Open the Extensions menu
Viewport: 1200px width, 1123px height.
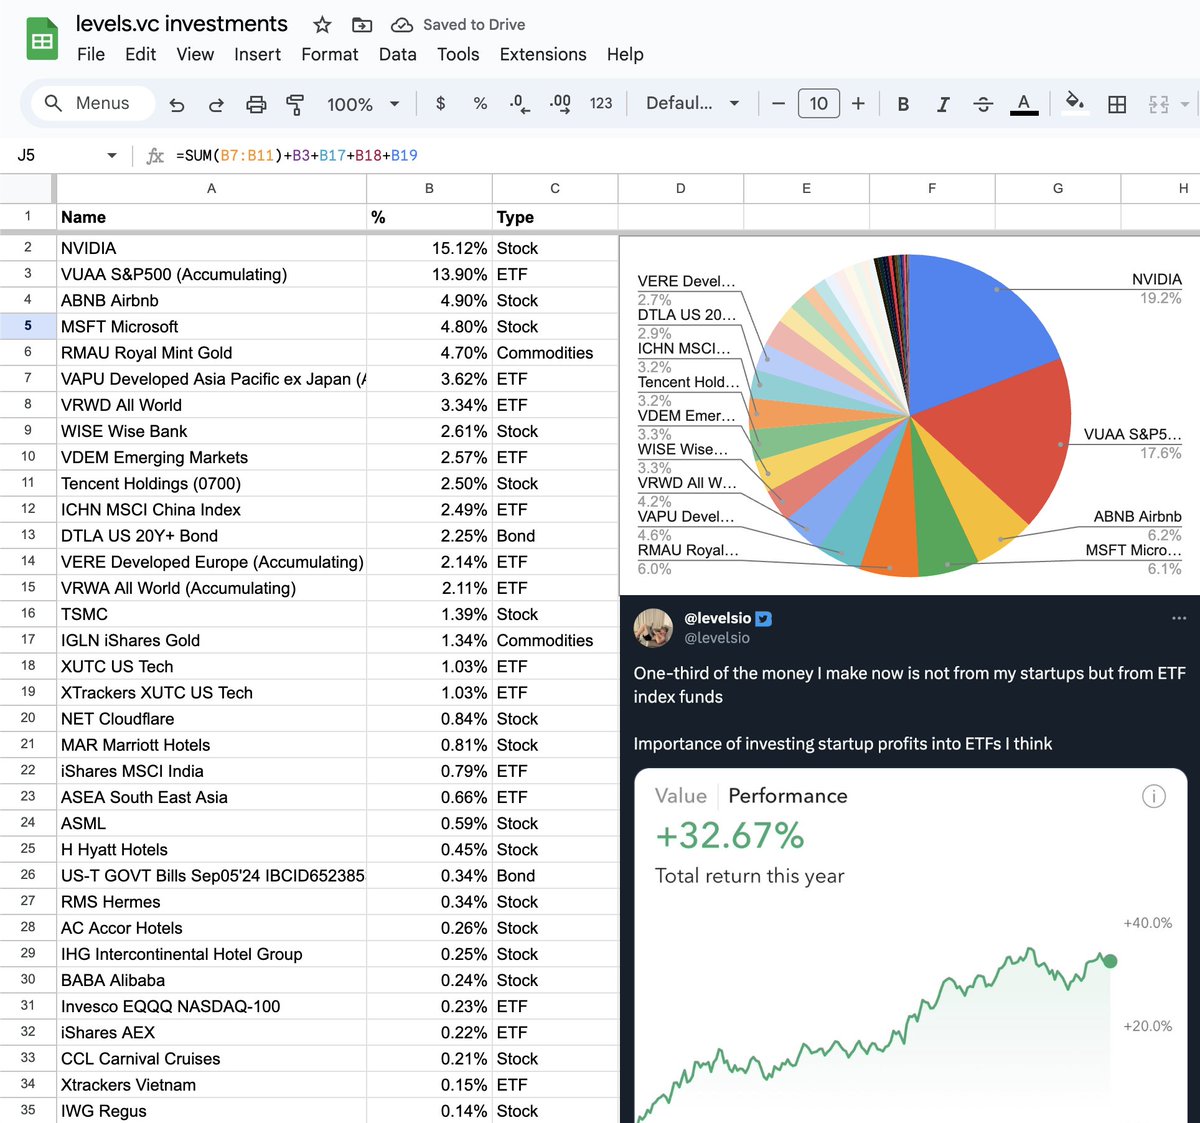pos(542,54)
